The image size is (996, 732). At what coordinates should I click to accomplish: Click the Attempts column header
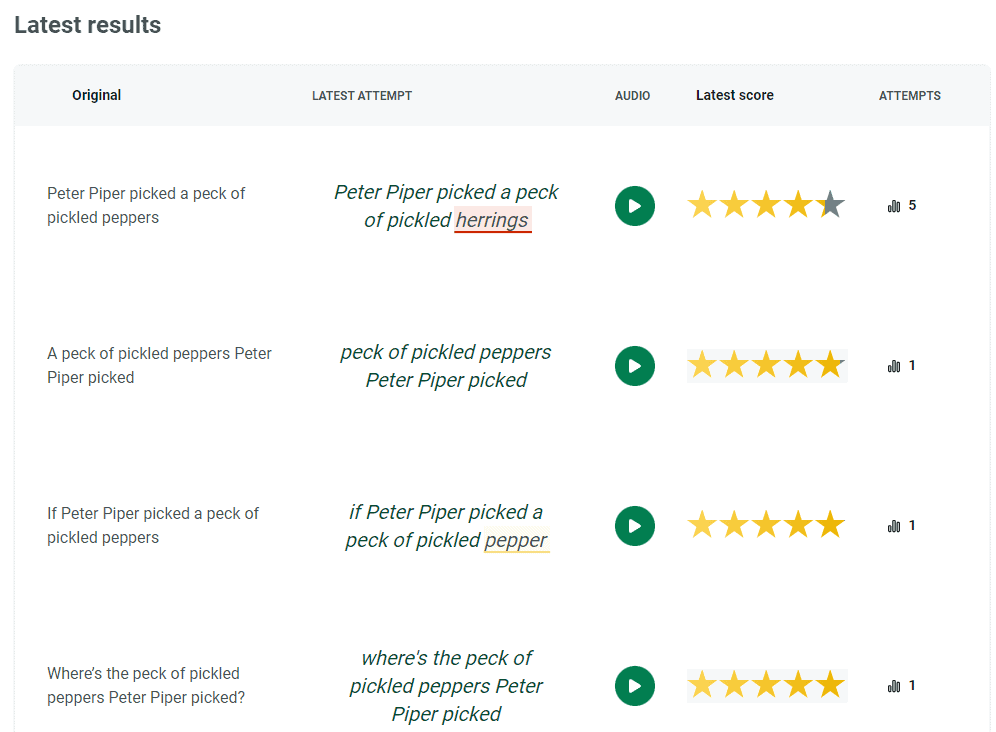coord(909,96)
